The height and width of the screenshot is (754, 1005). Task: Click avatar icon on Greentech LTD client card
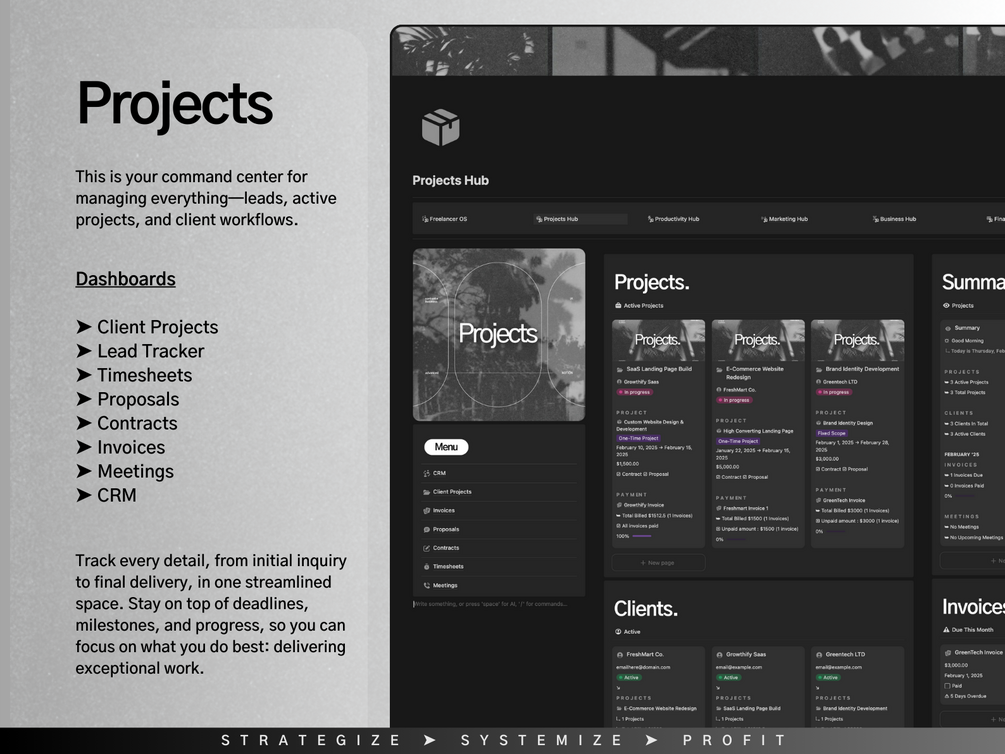[x=819, y=655]
